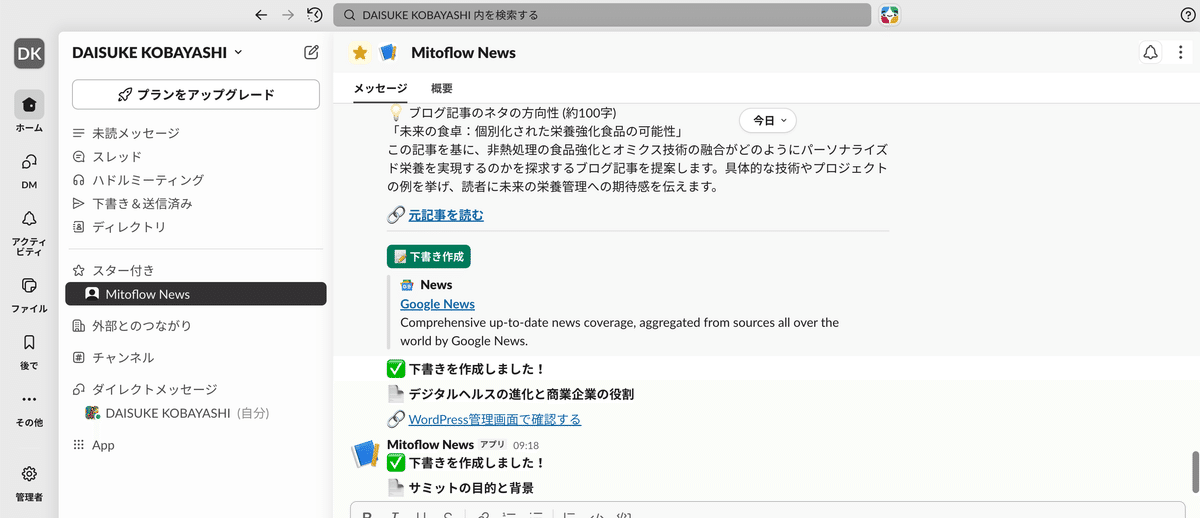Open the history clock icon
Image resolution: width=1200 pixels, height=518 pixels.
pyautogui.click(x=315, y=15)
